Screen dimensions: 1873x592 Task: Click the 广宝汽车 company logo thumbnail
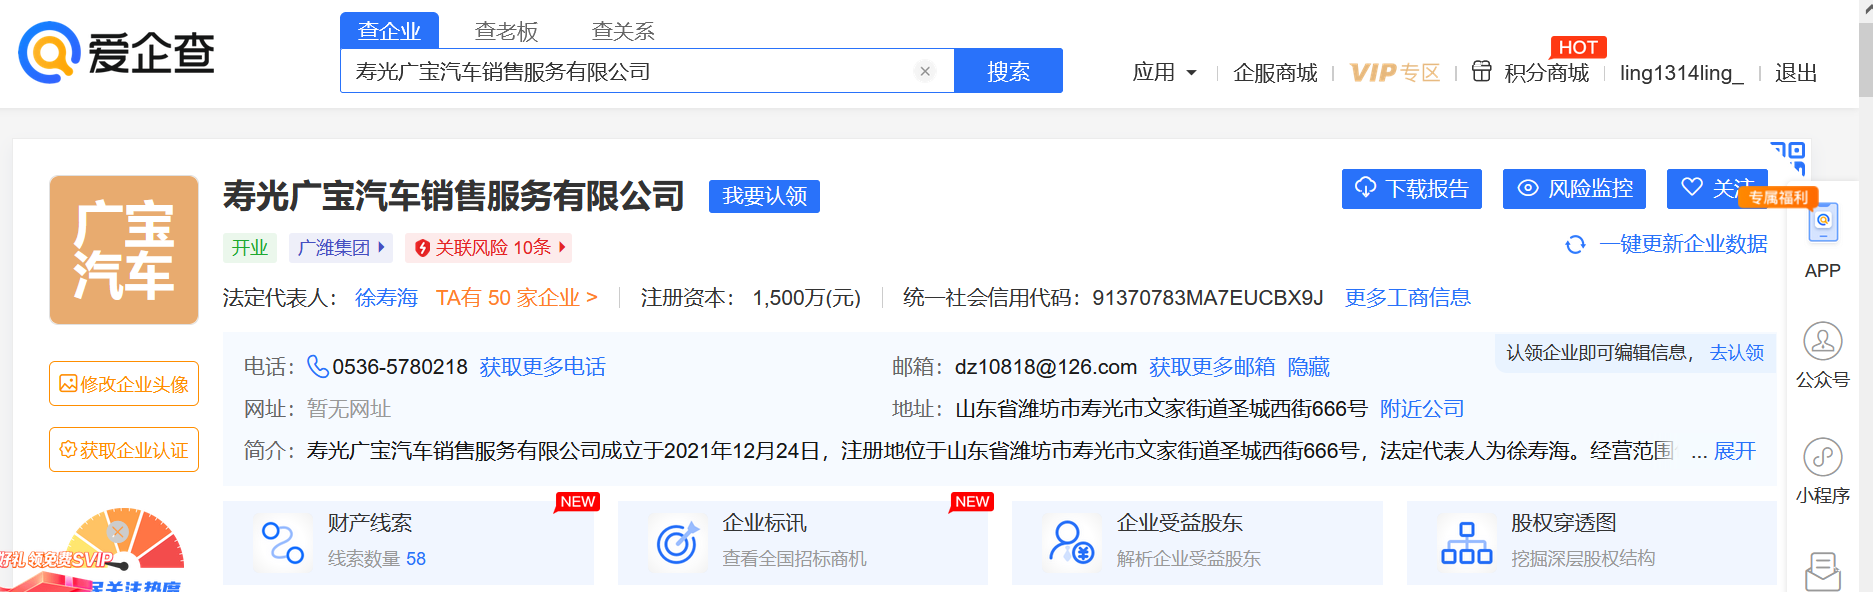[124, 250]
